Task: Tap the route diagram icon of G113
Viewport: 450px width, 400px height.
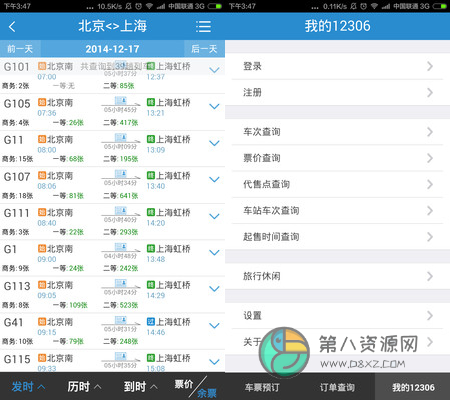Action: pyautogui.click(x=121, y=283)
